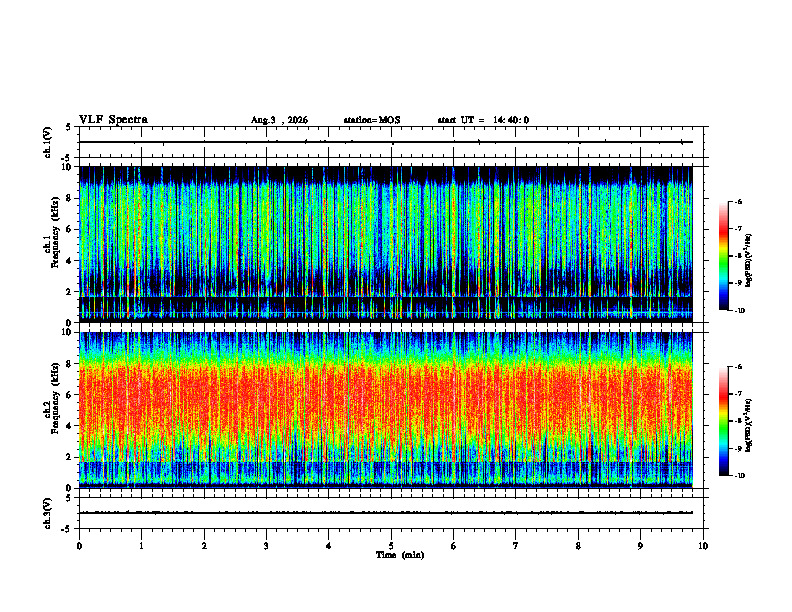Viewport: 792px width, 612px height.
Task: Click the time axis tick label "8"
Action: tap(578, 546)
